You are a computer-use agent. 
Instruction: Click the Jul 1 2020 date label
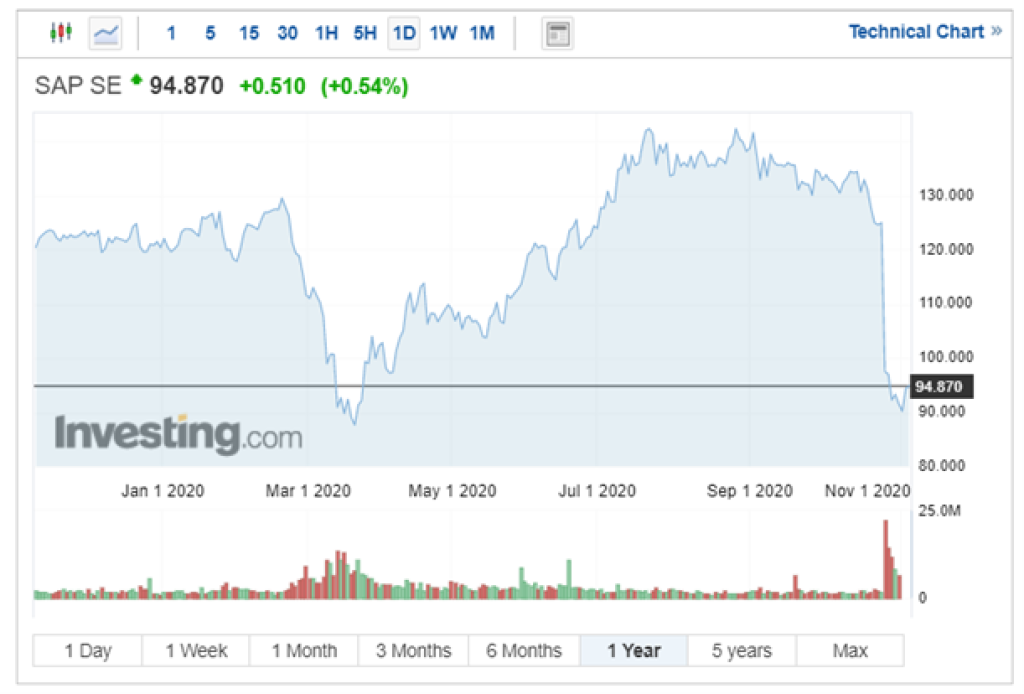597,490
